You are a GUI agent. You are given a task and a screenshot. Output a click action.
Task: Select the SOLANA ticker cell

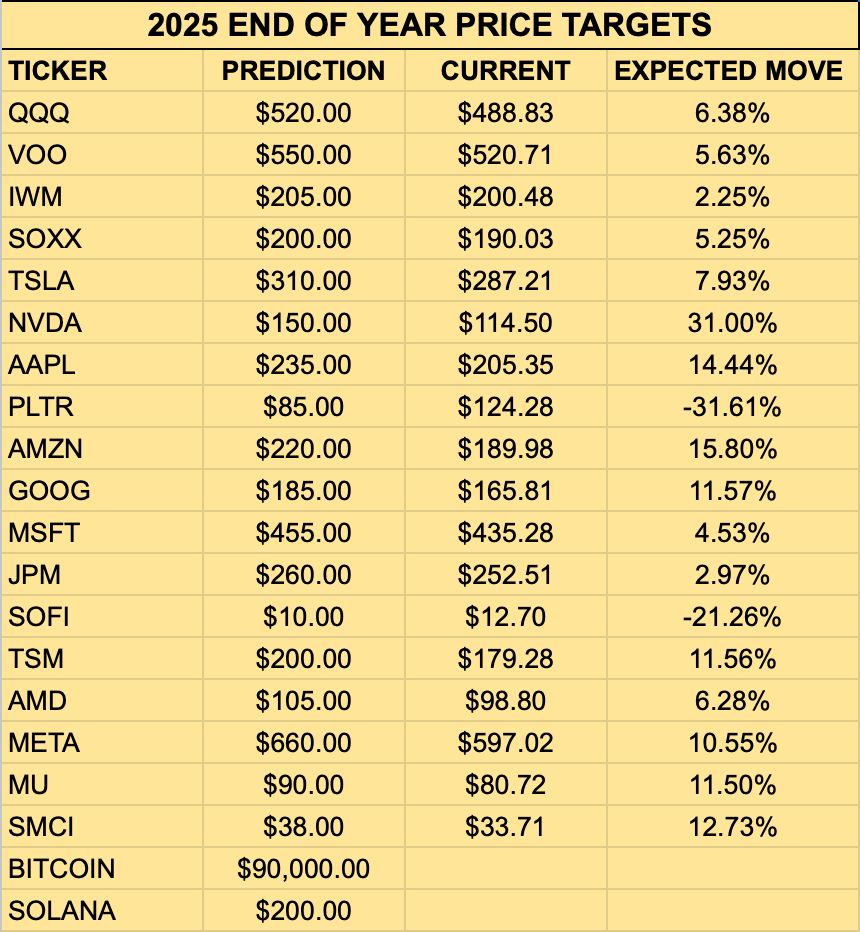coord(102,910)
